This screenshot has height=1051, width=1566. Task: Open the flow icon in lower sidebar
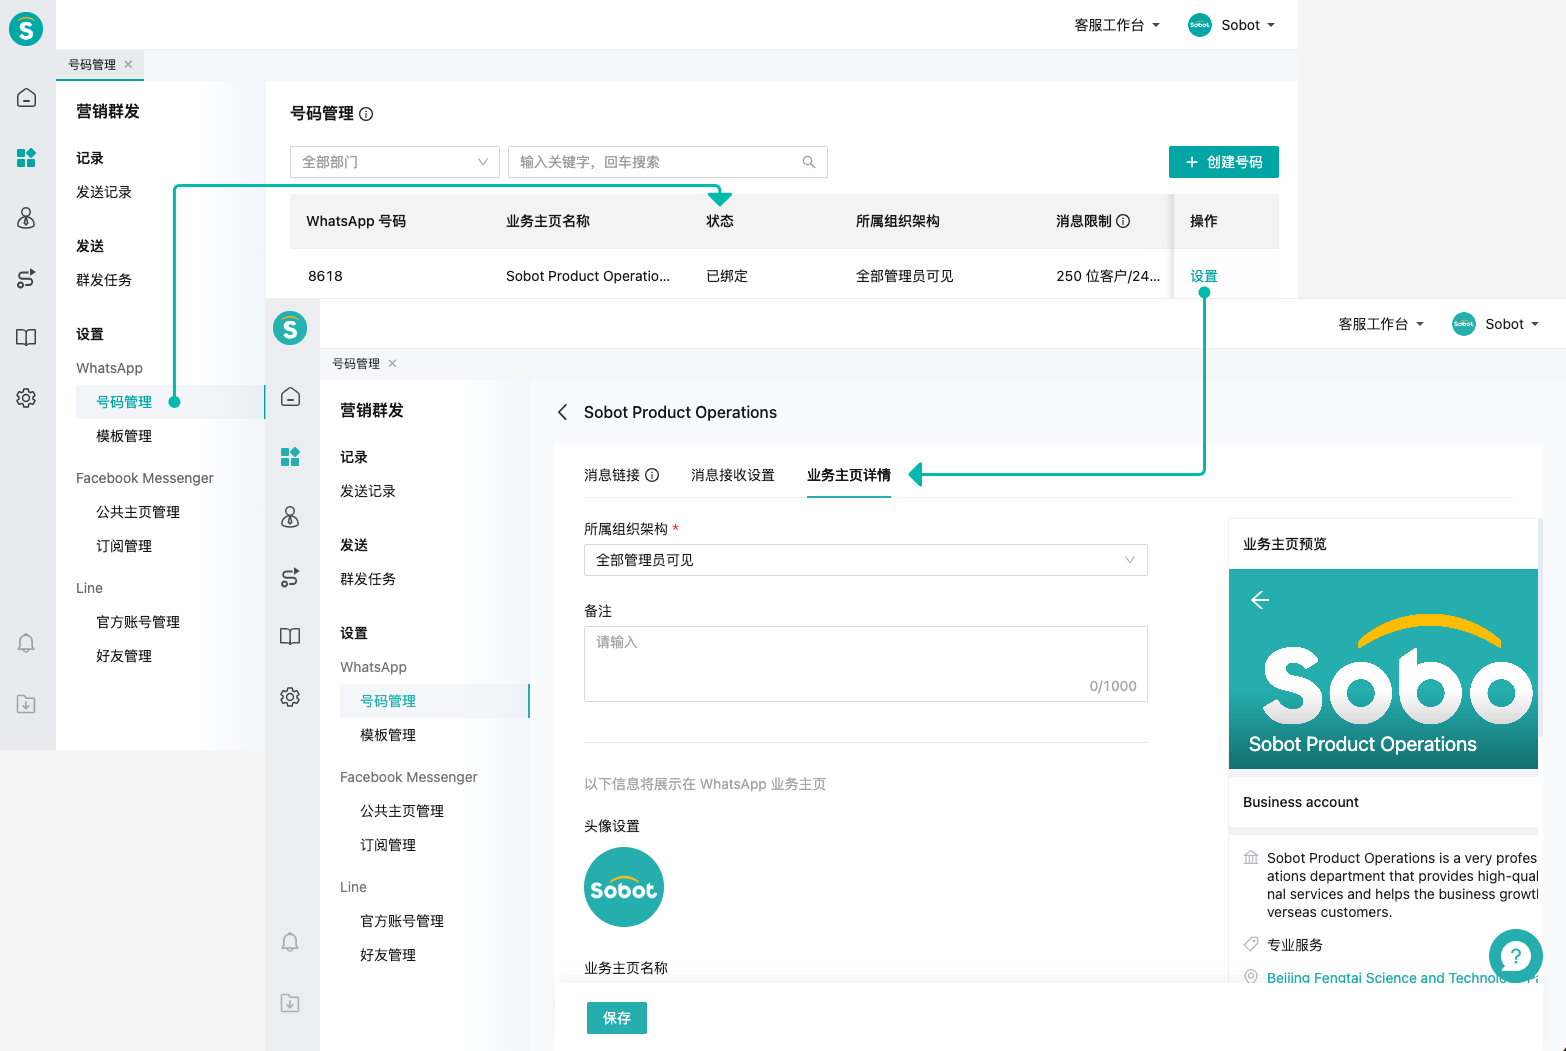point(291,578)
